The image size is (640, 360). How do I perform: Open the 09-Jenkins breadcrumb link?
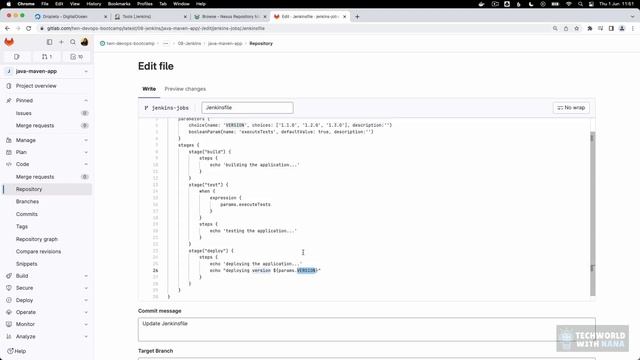[x=189, y=43]
